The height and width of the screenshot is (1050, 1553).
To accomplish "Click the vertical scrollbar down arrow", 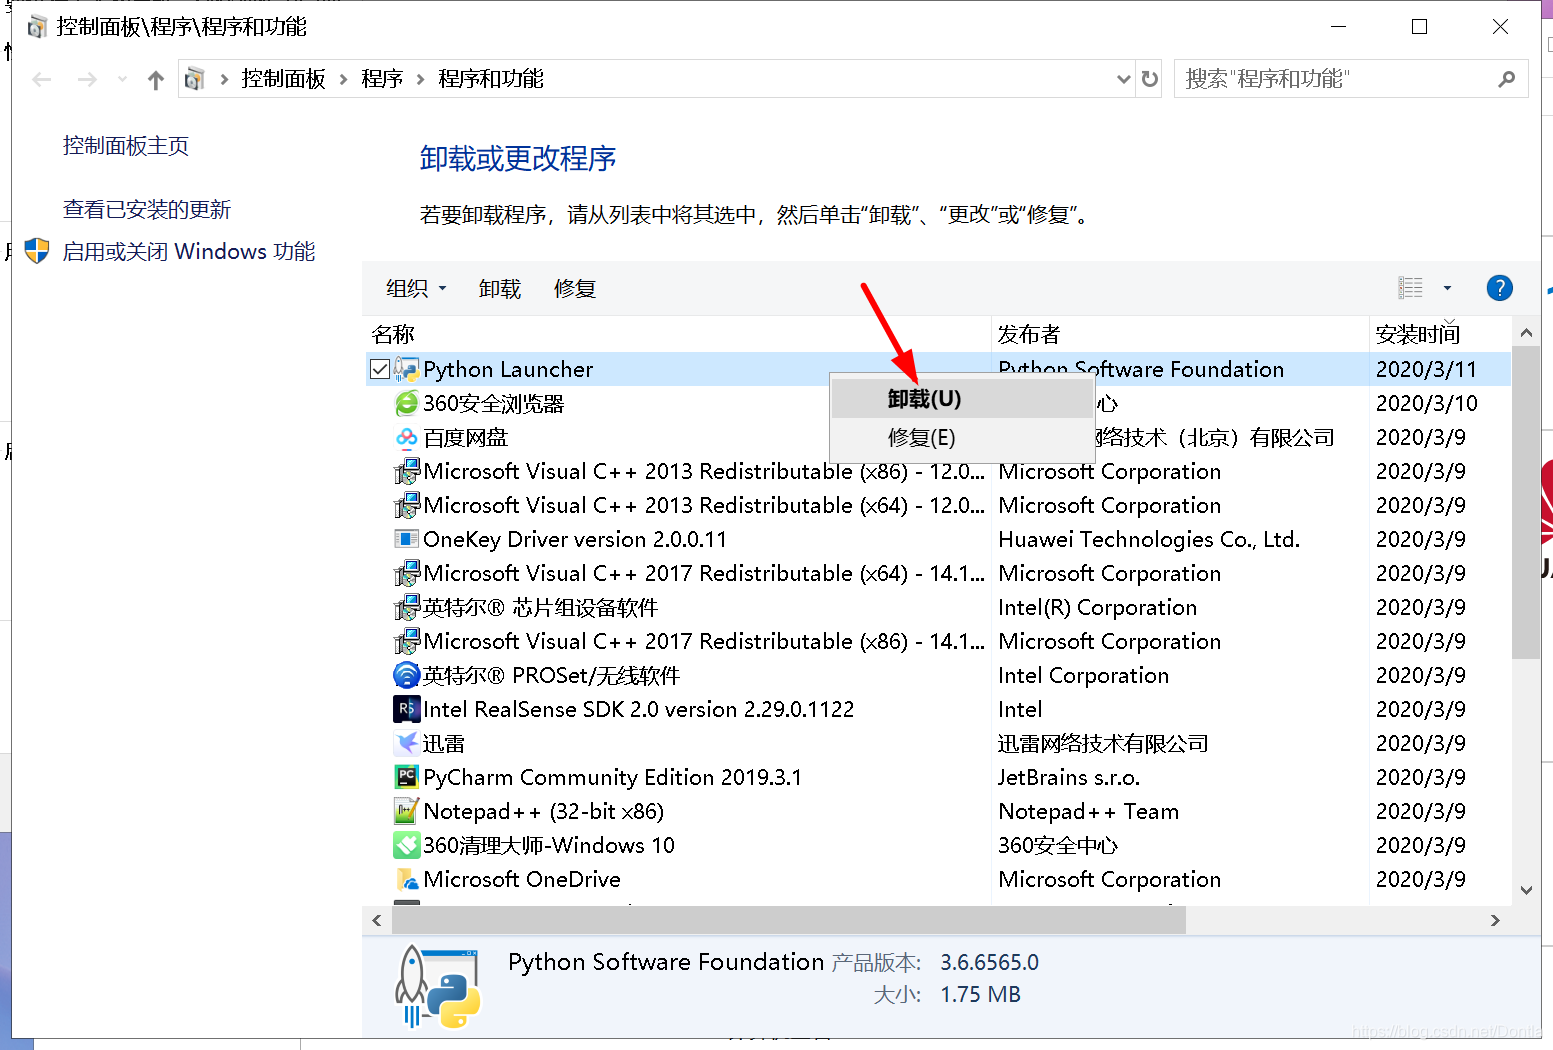I will (x=1526, y=890).
